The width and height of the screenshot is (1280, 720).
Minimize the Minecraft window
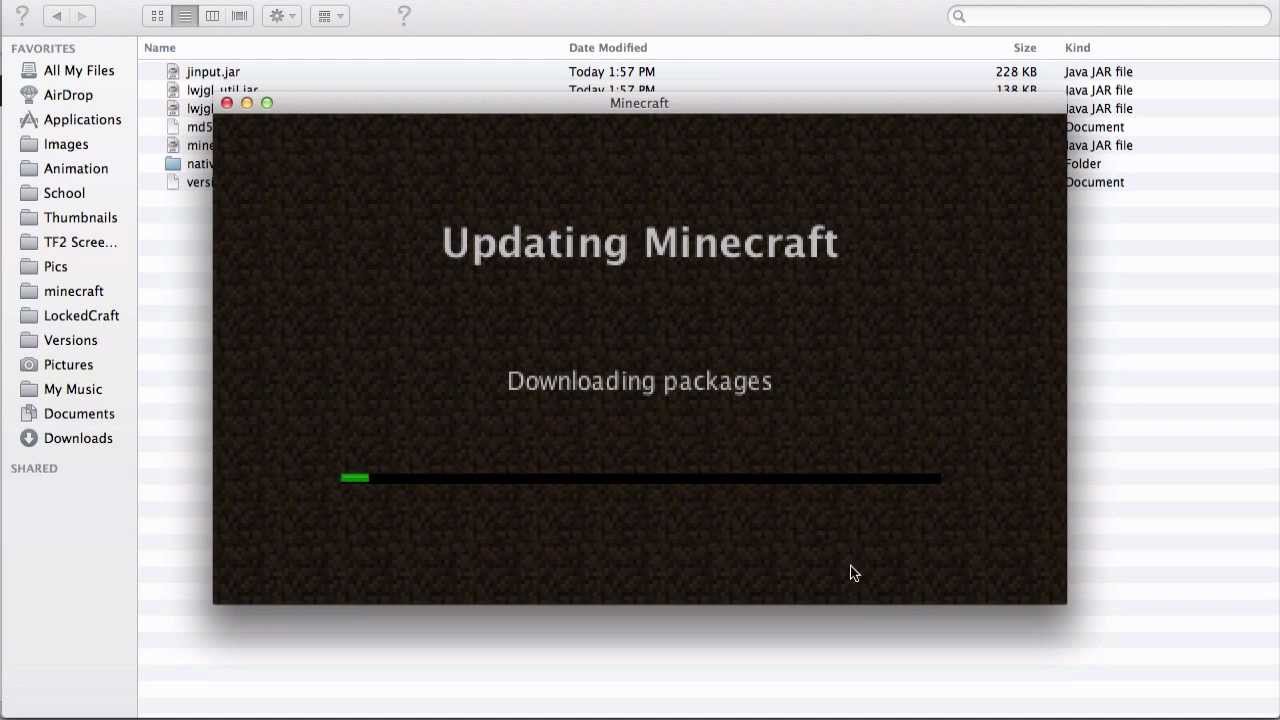(247, 103)
